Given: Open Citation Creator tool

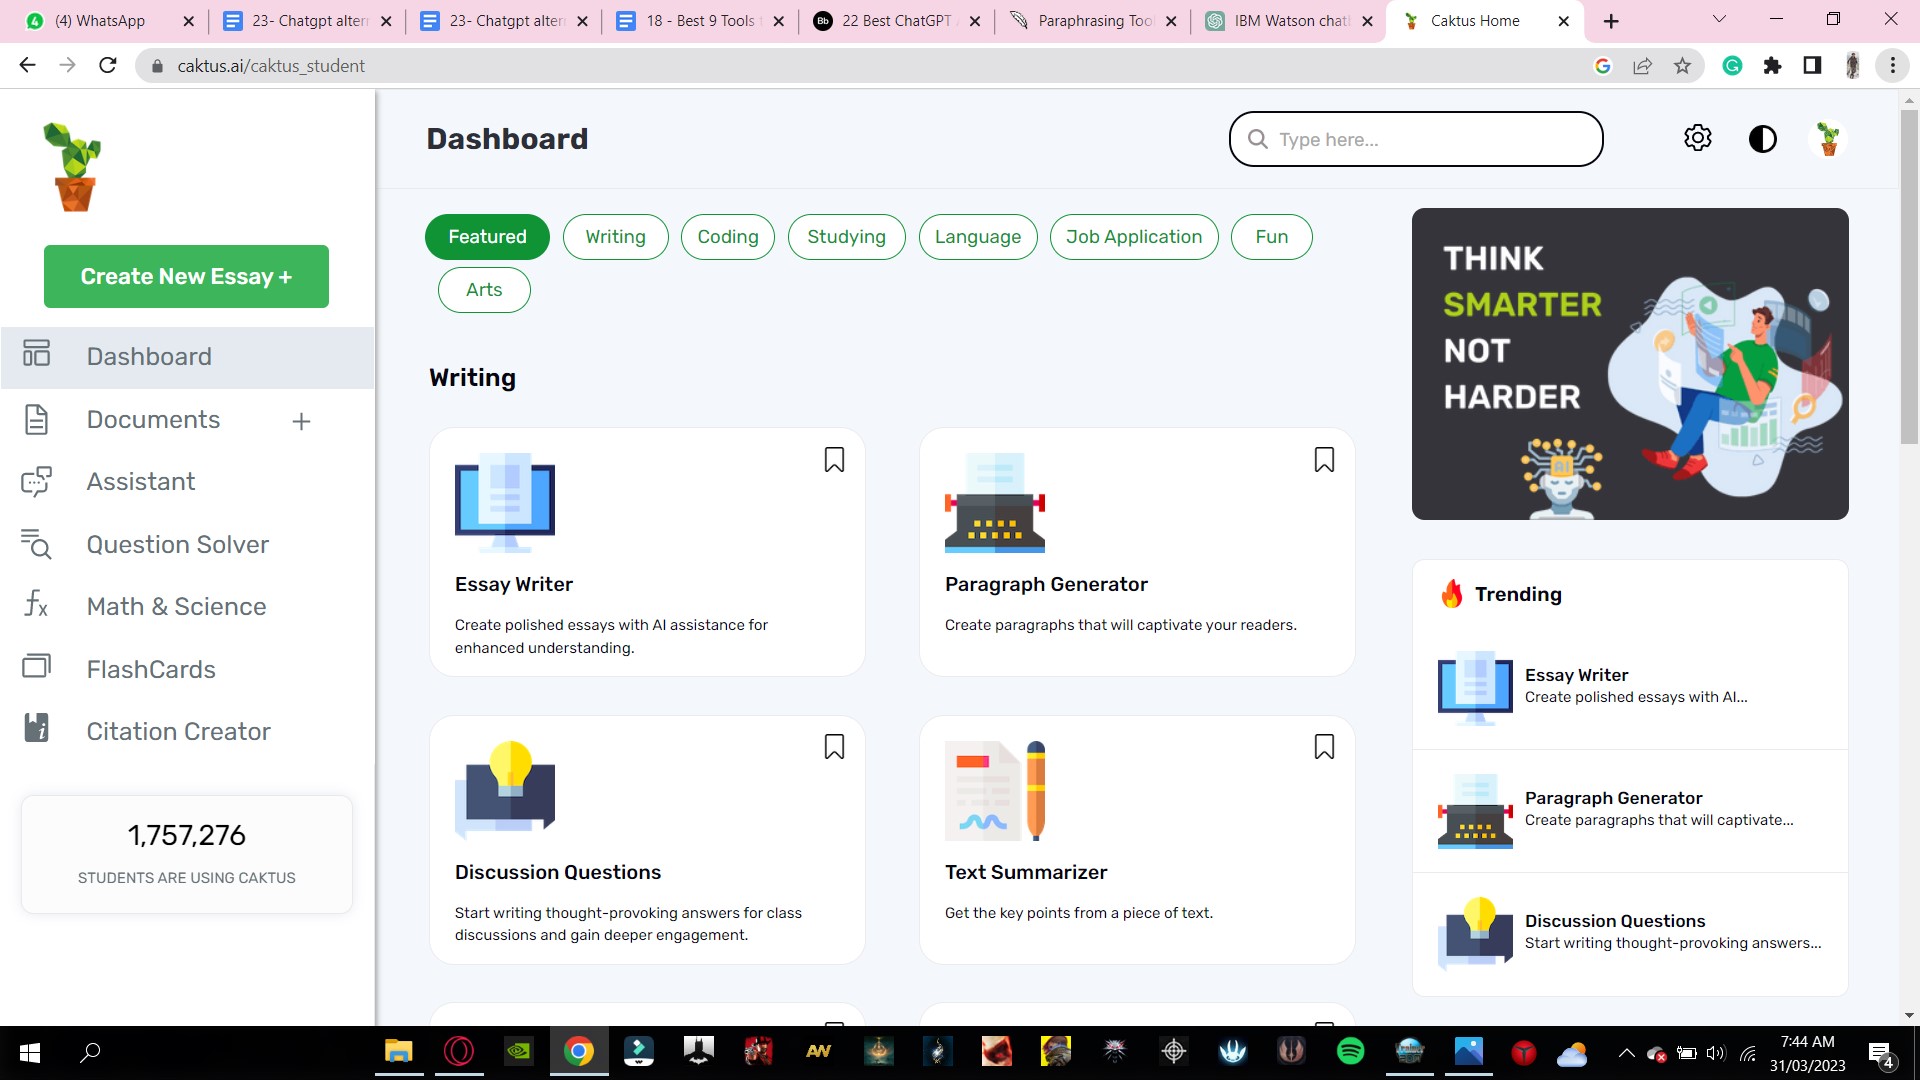Looking at the screenshot, I should (x=178, y=732).
